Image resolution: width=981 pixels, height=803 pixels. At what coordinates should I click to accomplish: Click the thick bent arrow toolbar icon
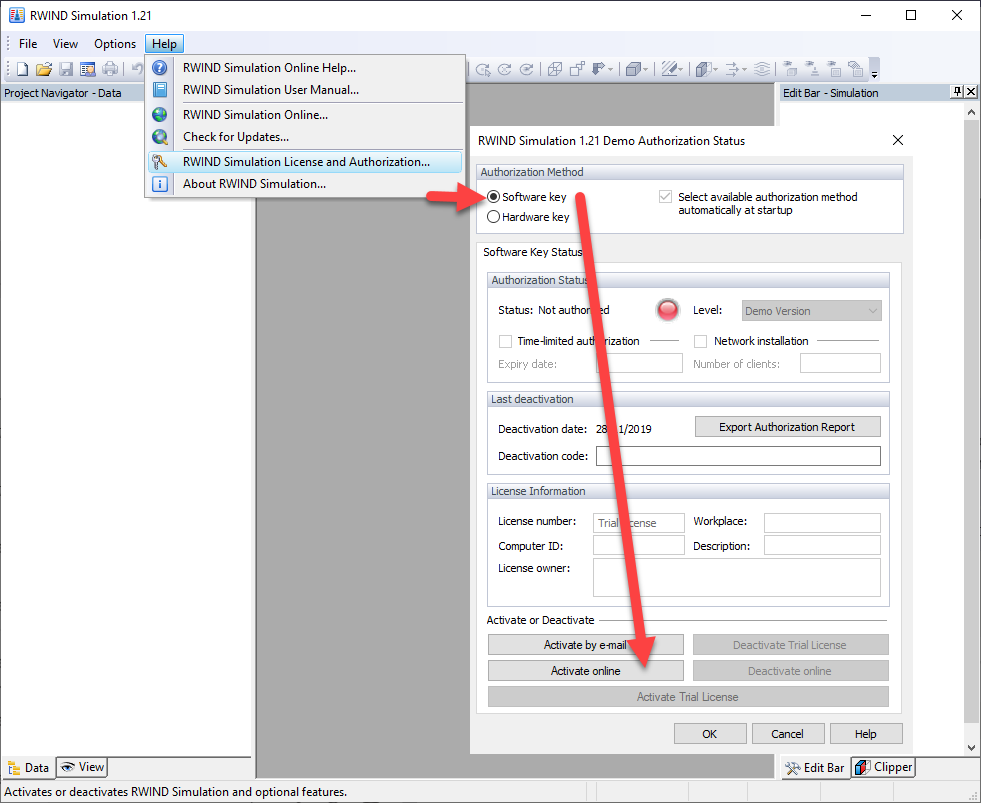pyautogui.click(x=598, y=69)
